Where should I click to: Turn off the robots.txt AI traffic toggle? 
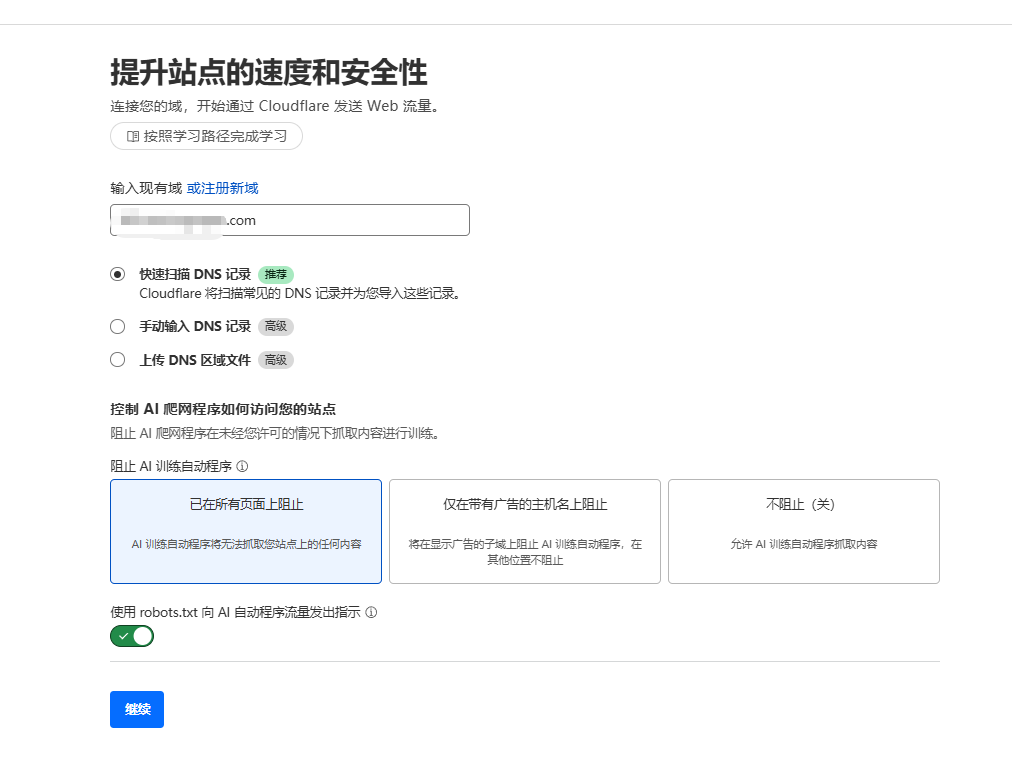coord(131,636)
